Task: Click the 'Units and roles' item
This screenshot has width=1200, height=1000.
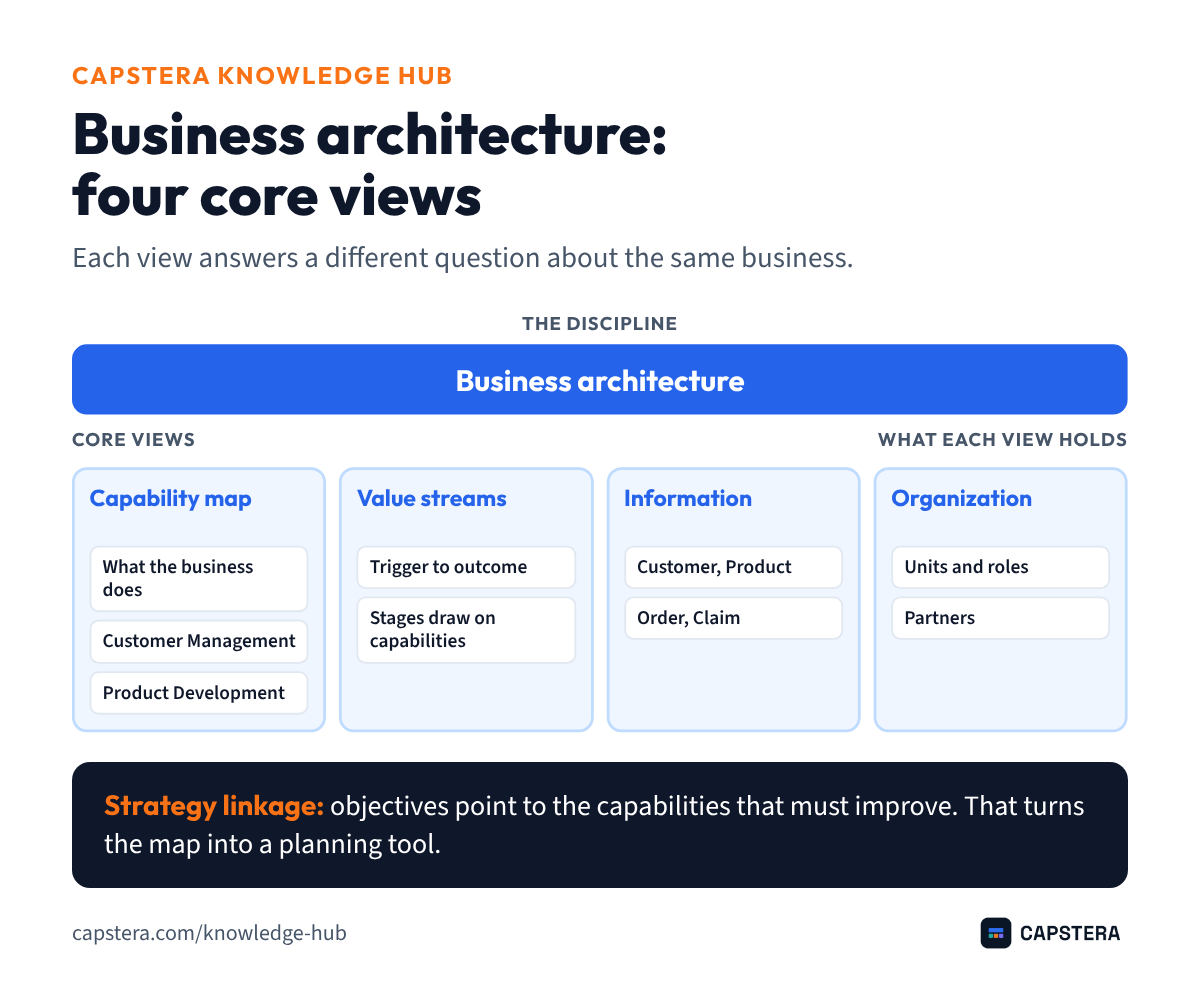Action: (x=1000, y=567)
